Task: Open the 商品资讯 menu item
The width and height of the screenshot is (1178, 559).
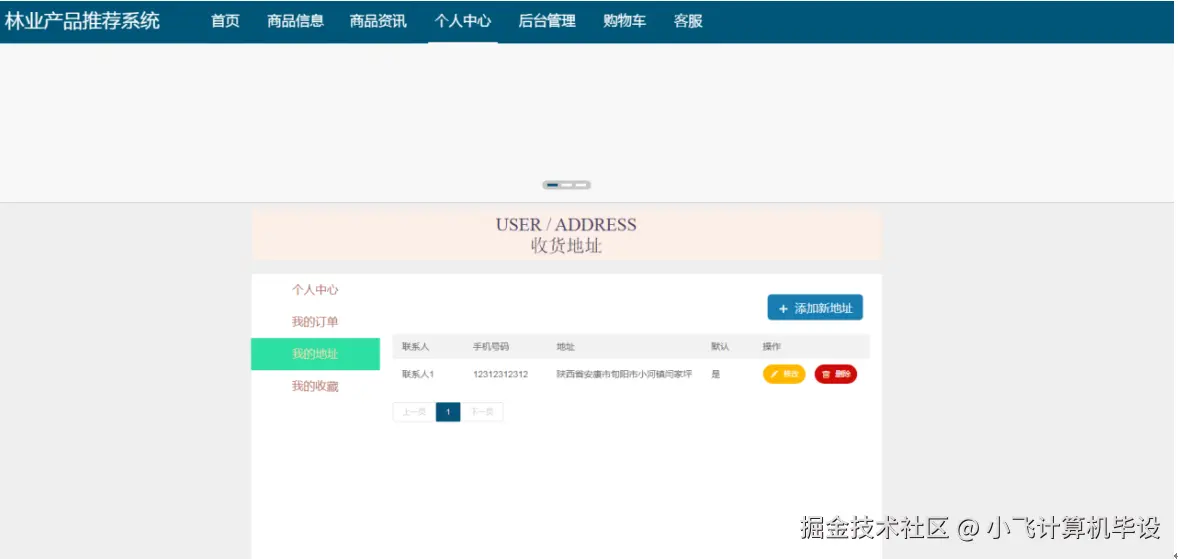Action: pos(378,21)
